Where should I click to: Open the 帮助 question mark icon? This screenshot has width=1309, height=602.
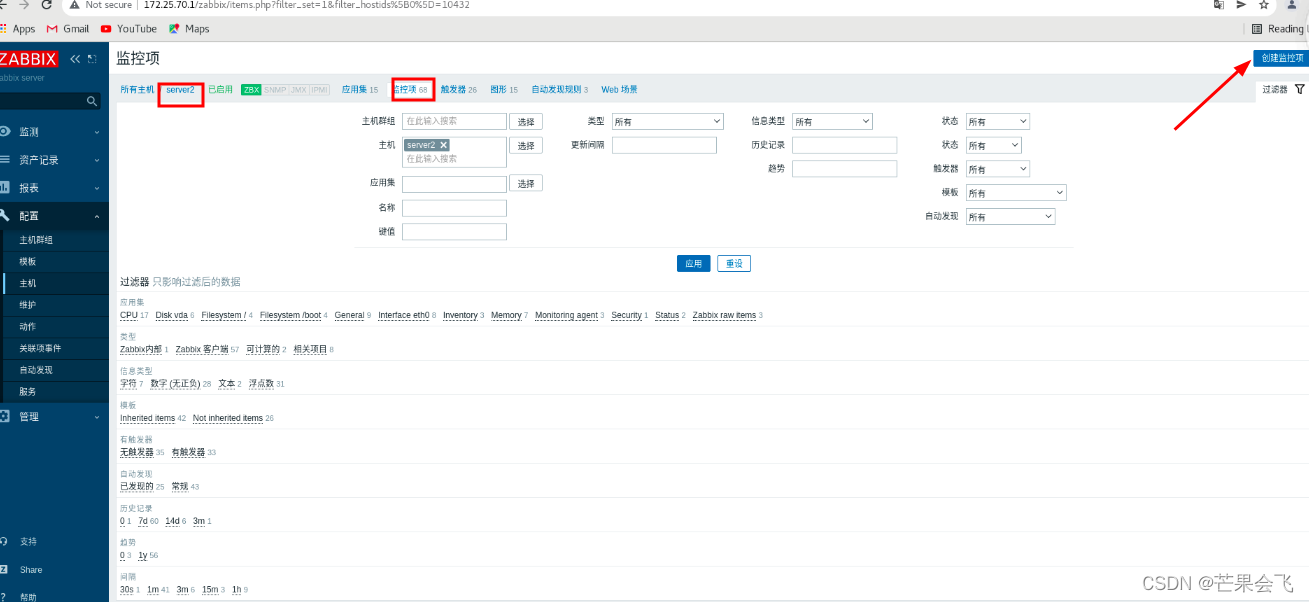[x=4, y=597]
